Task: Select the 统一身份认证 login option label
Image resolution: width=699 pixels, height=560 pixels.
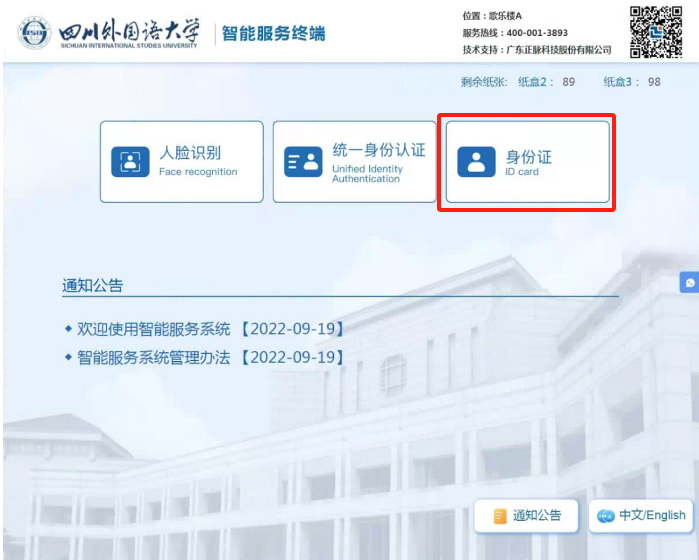Action: (x=379, y=150)
